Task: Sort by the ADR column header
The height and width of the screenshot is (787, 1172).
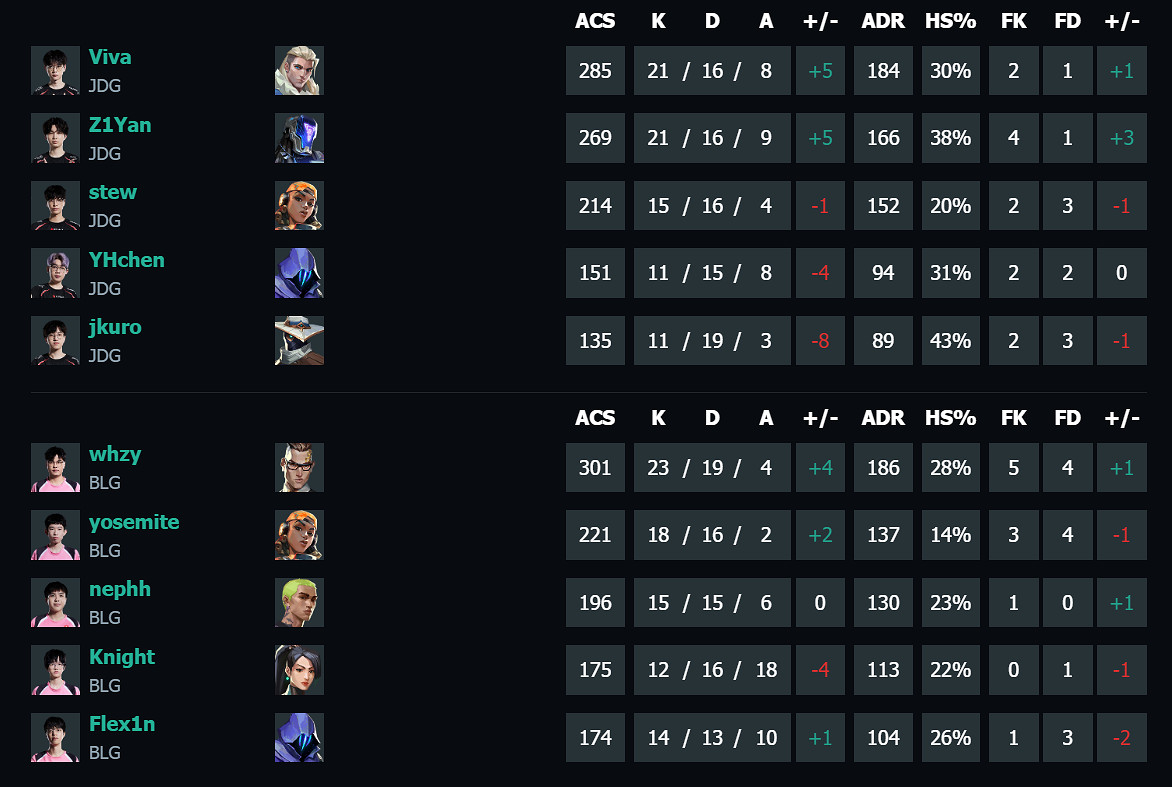Action: pyautogui.click(x=883, y=20)
